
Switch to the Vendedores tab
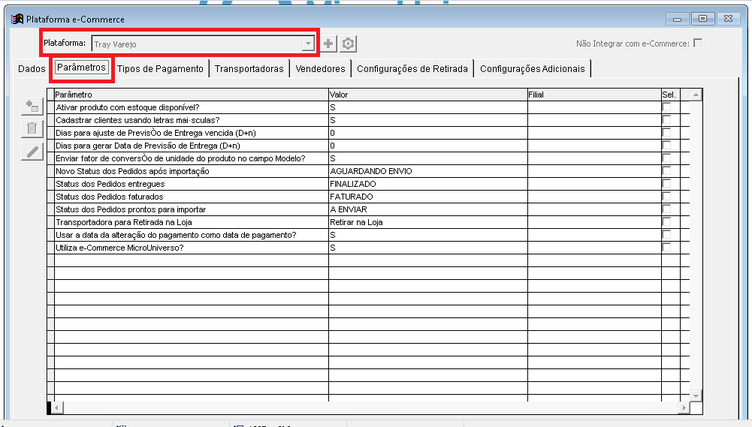click(x=320, y=69)
